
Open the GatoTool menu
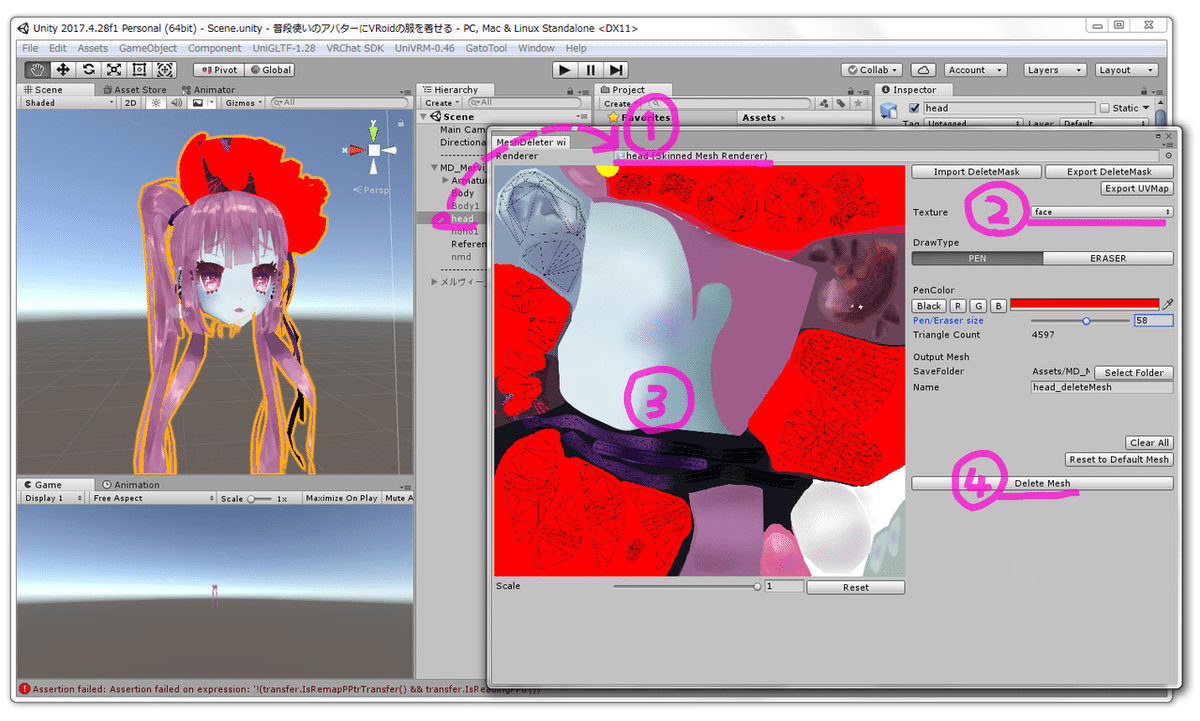tap(486, 48)
